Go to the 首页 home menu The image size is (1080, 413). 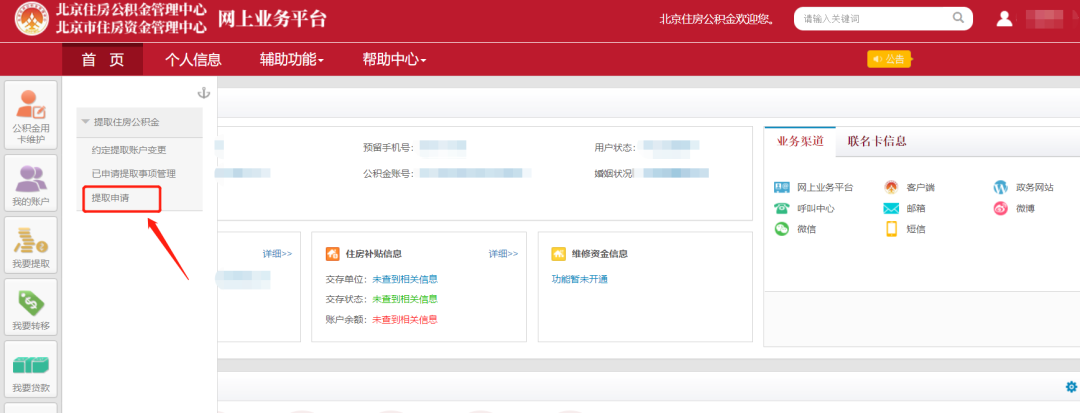[103, 60]
